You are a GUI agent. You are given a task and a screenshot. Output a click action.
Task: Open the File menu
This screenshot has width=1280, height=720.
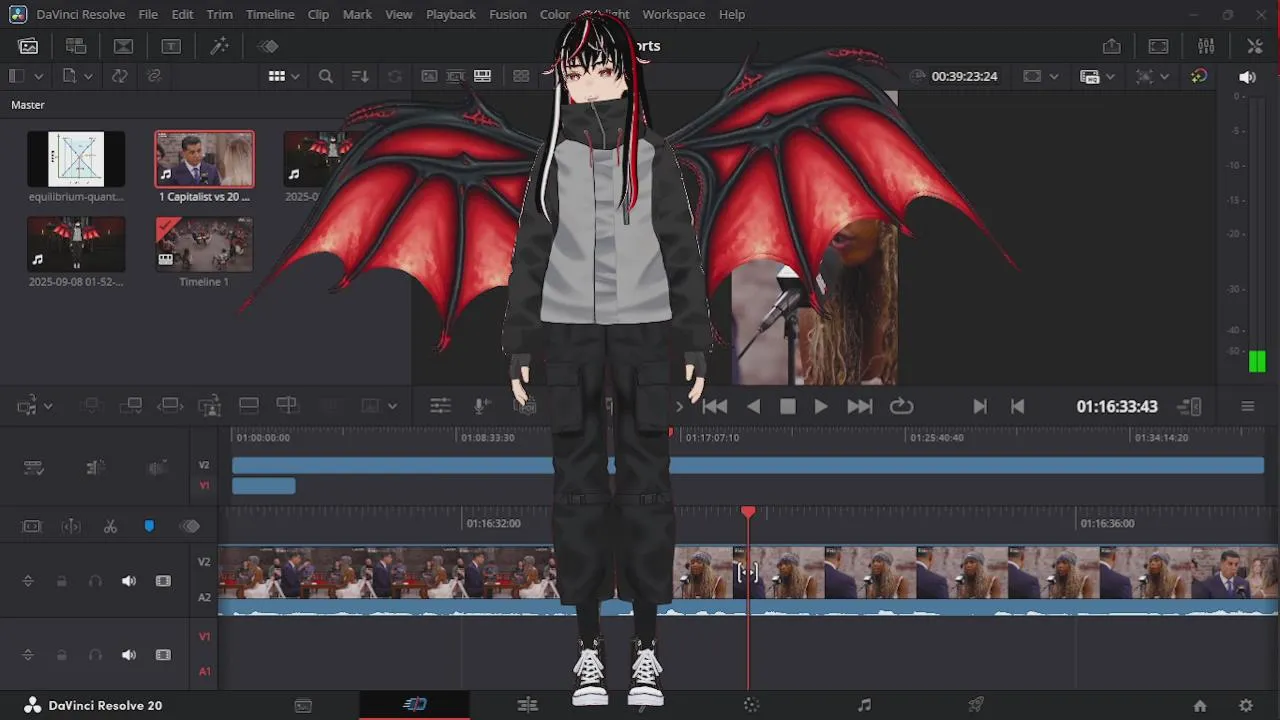click(x=148, y=15)
